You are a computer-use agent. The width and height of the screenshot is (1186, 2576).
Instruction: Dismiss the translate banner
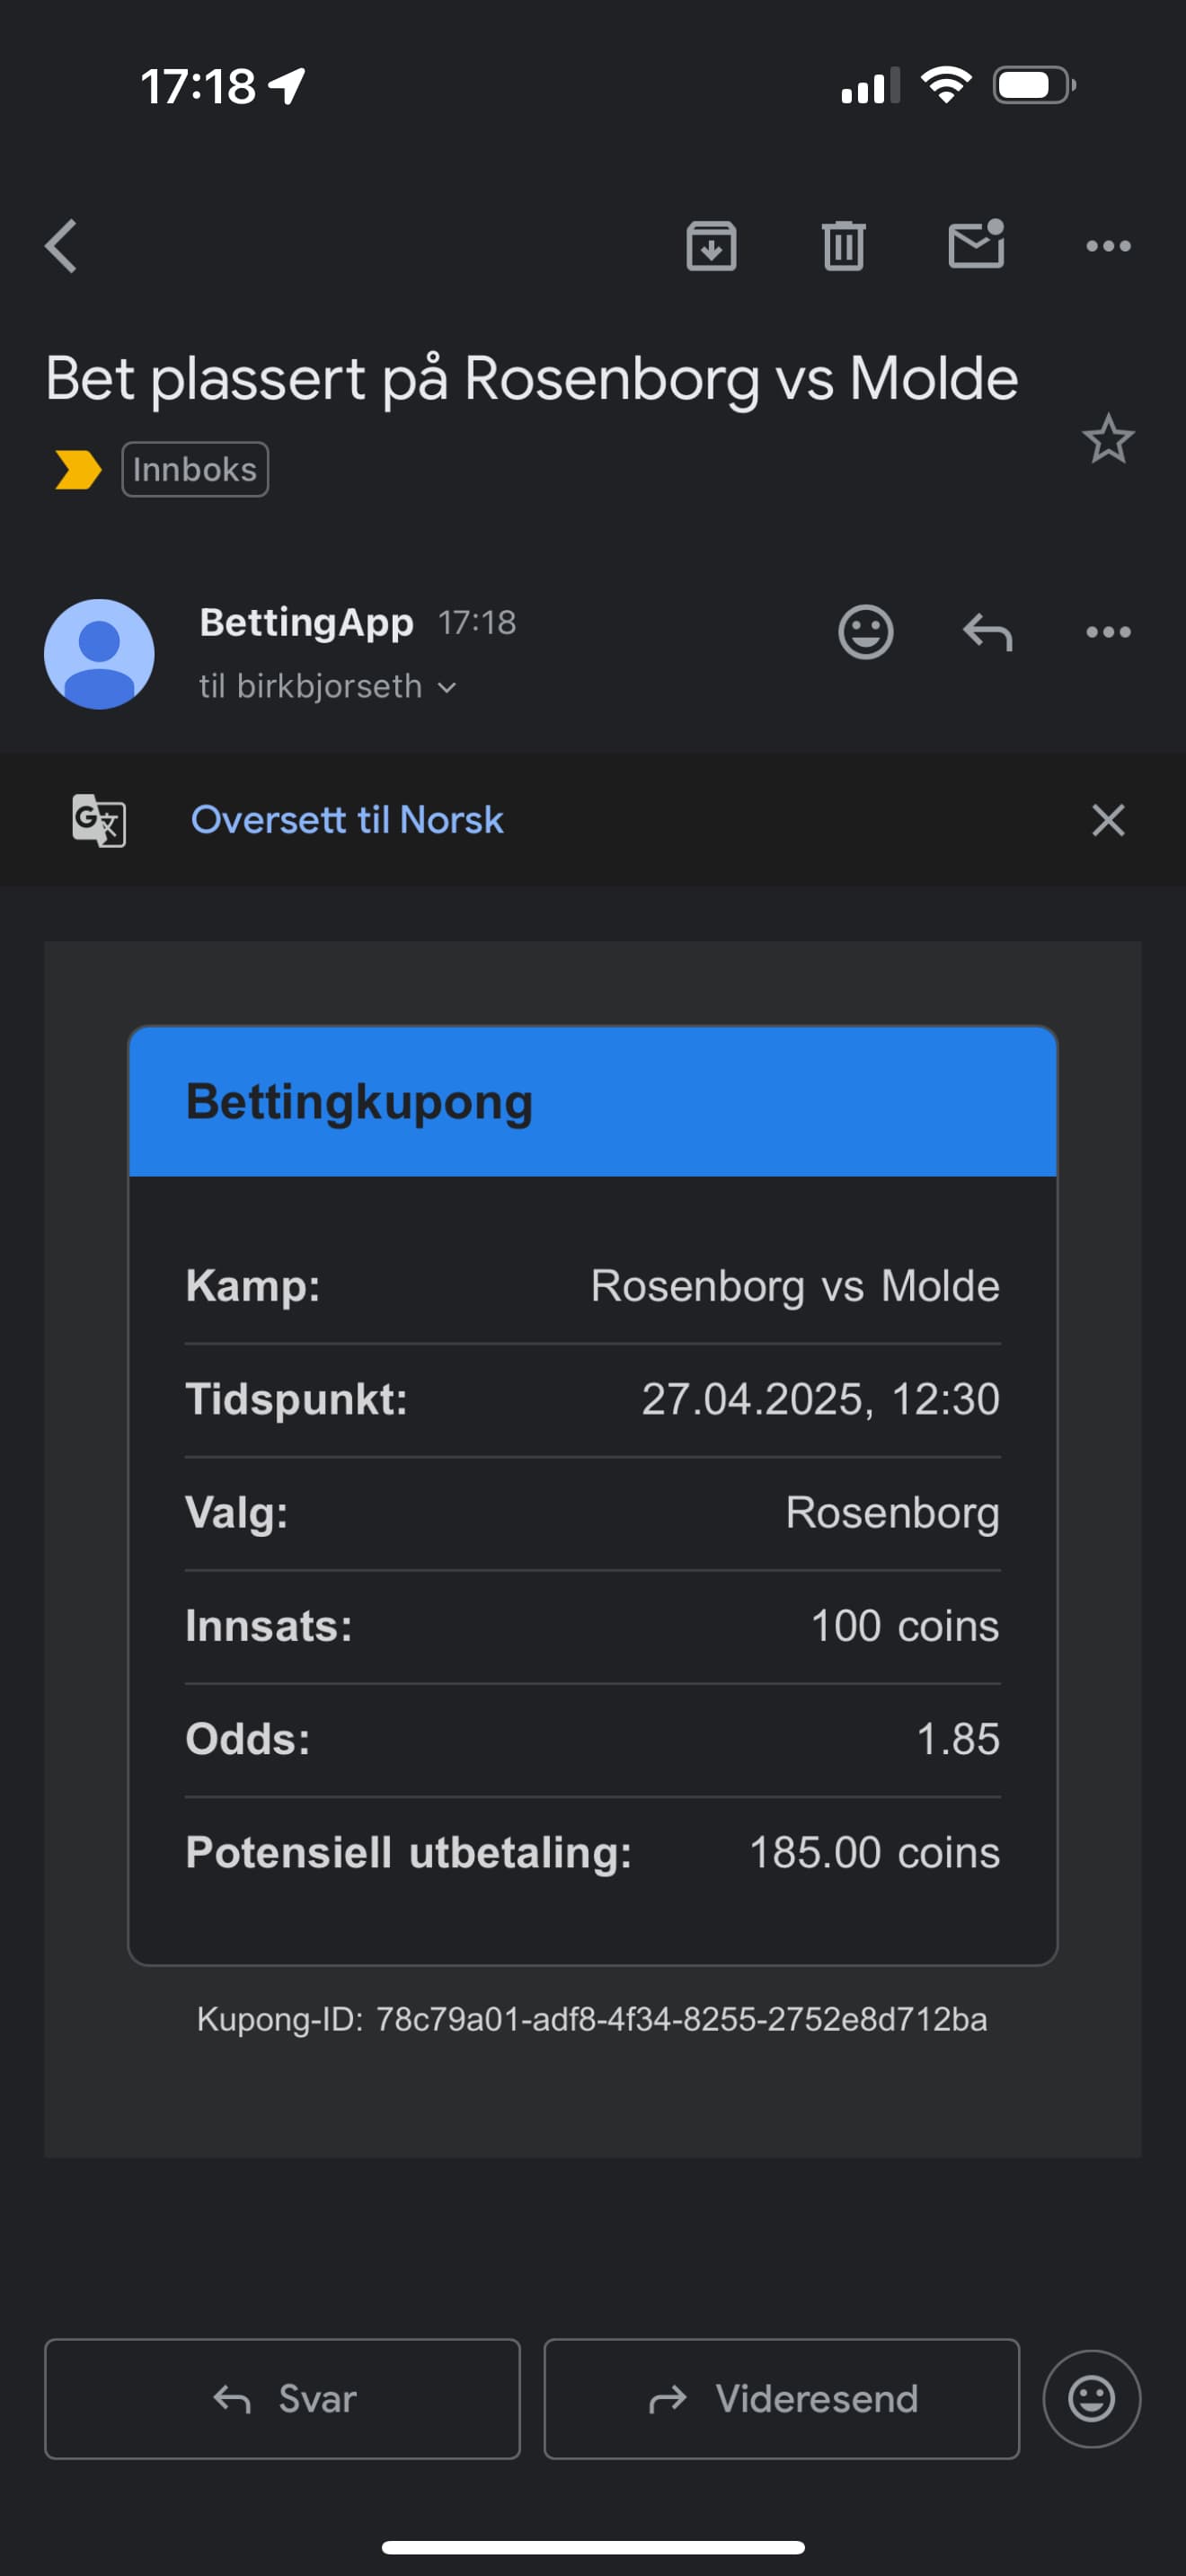(x=1108, y=820)
